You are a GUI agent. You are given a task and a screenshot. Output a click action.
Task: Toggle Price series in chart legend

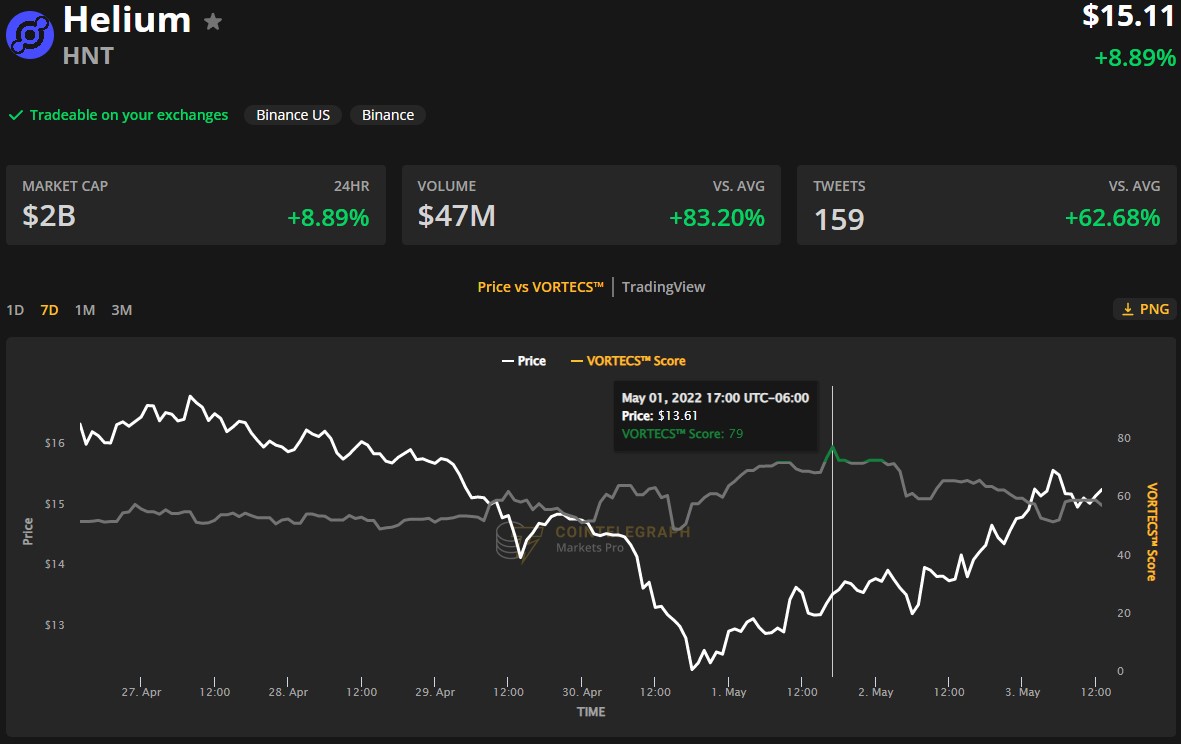(x=523, y=361)
